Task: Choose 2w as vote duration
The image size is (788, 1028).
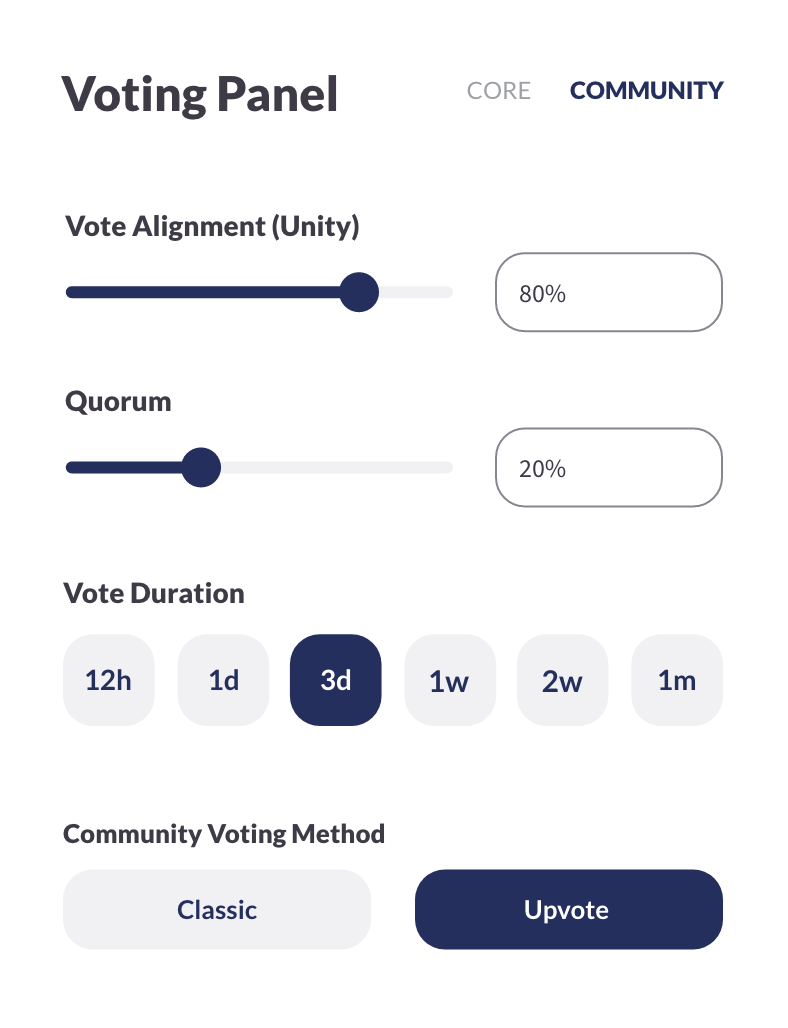Action: (562, 680)
